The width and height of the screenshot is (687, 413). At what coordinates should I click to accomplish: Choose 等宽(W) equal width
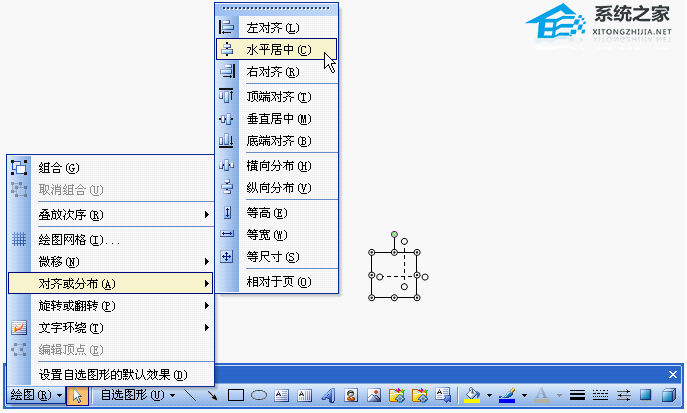click(276, 235)
